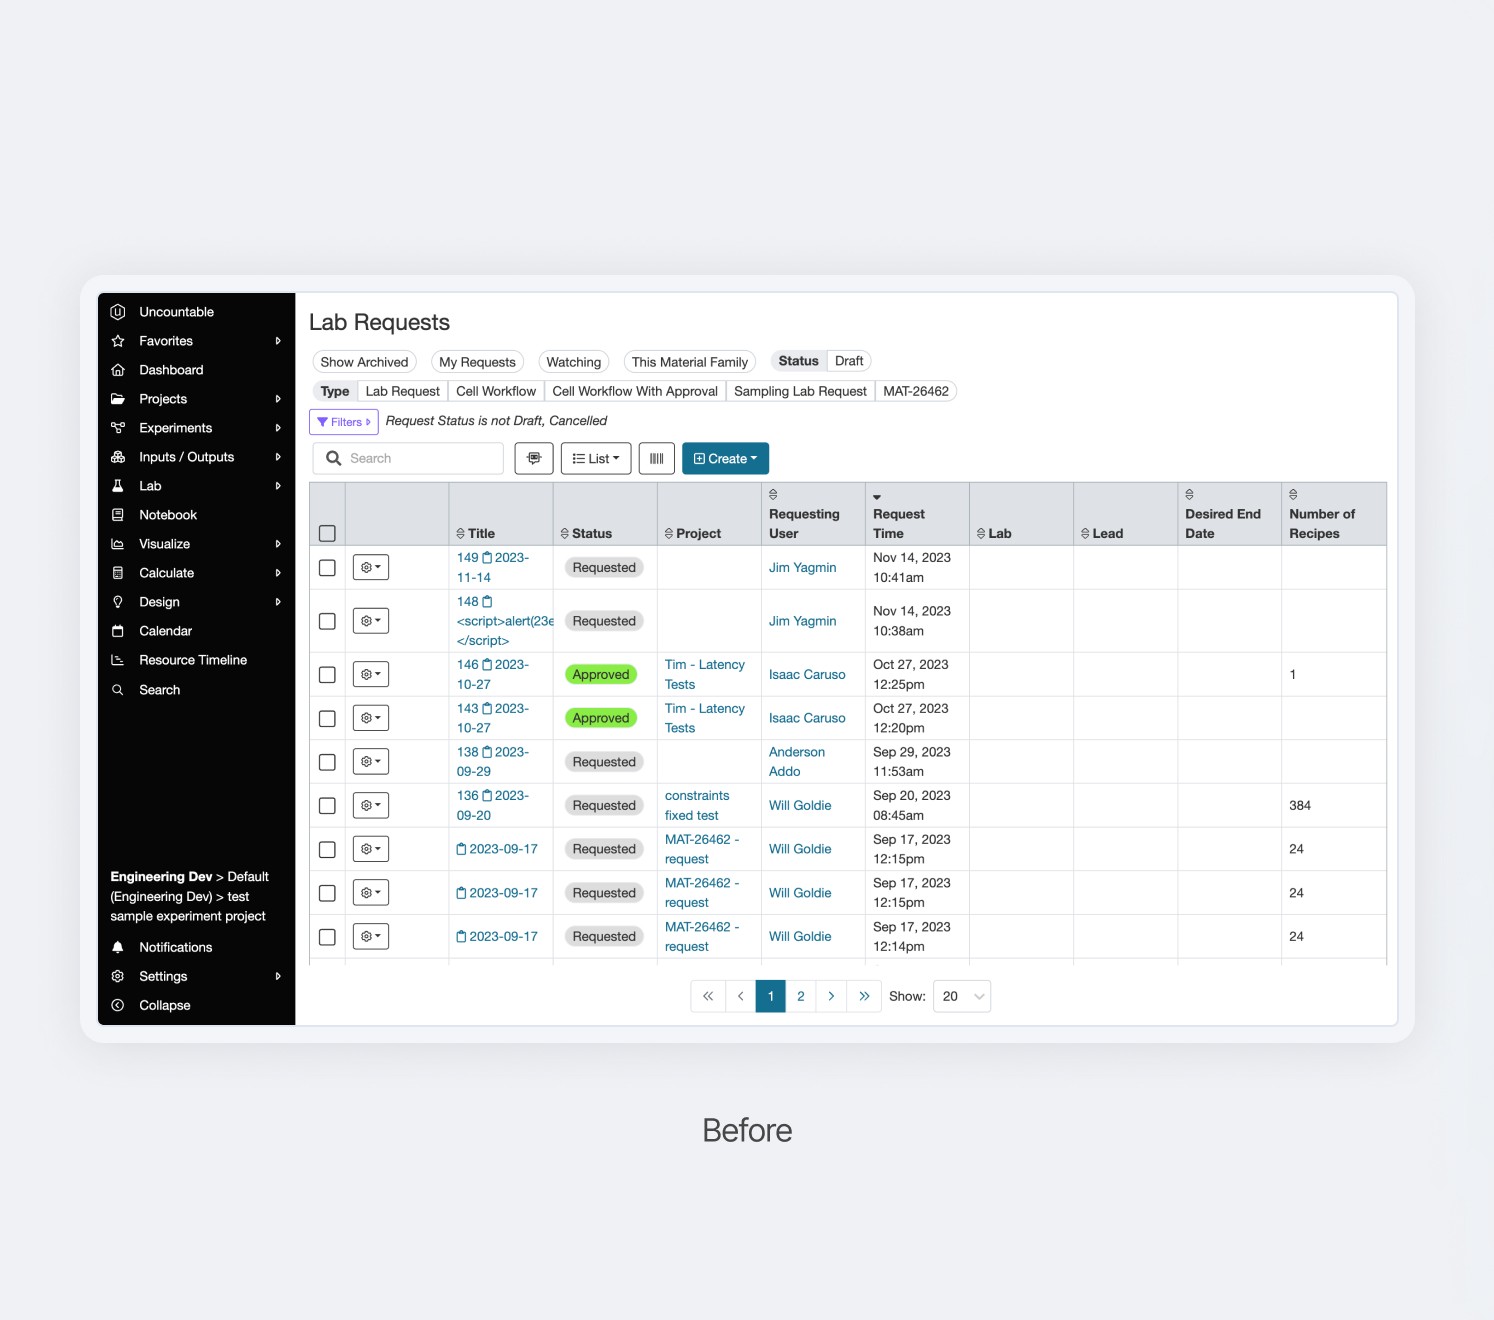Open the constraints fixed test project link
This screenshot has width=1494, height=1320.
(697, 806)
